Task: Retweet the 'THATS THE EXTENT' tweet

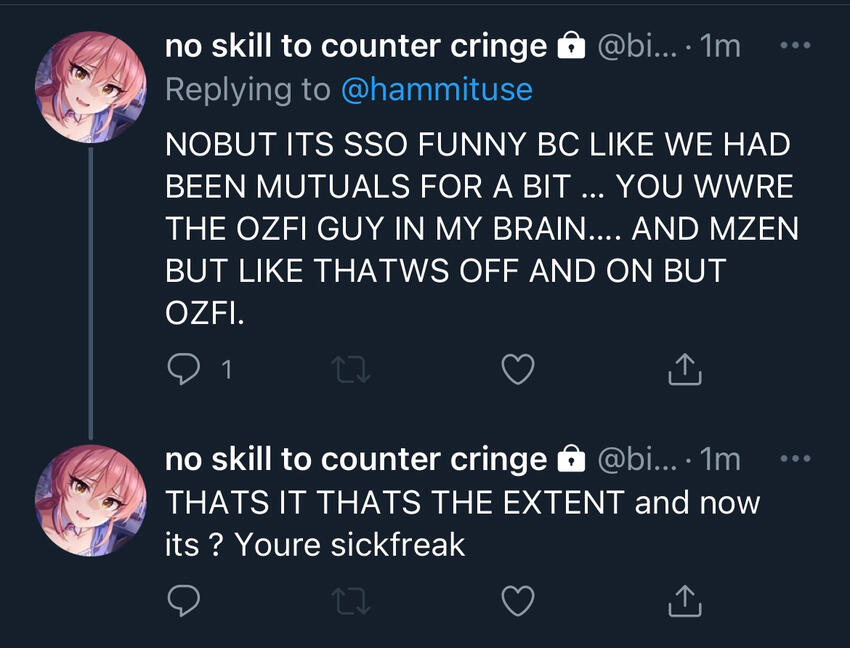Action: click(x=351, y=600)
